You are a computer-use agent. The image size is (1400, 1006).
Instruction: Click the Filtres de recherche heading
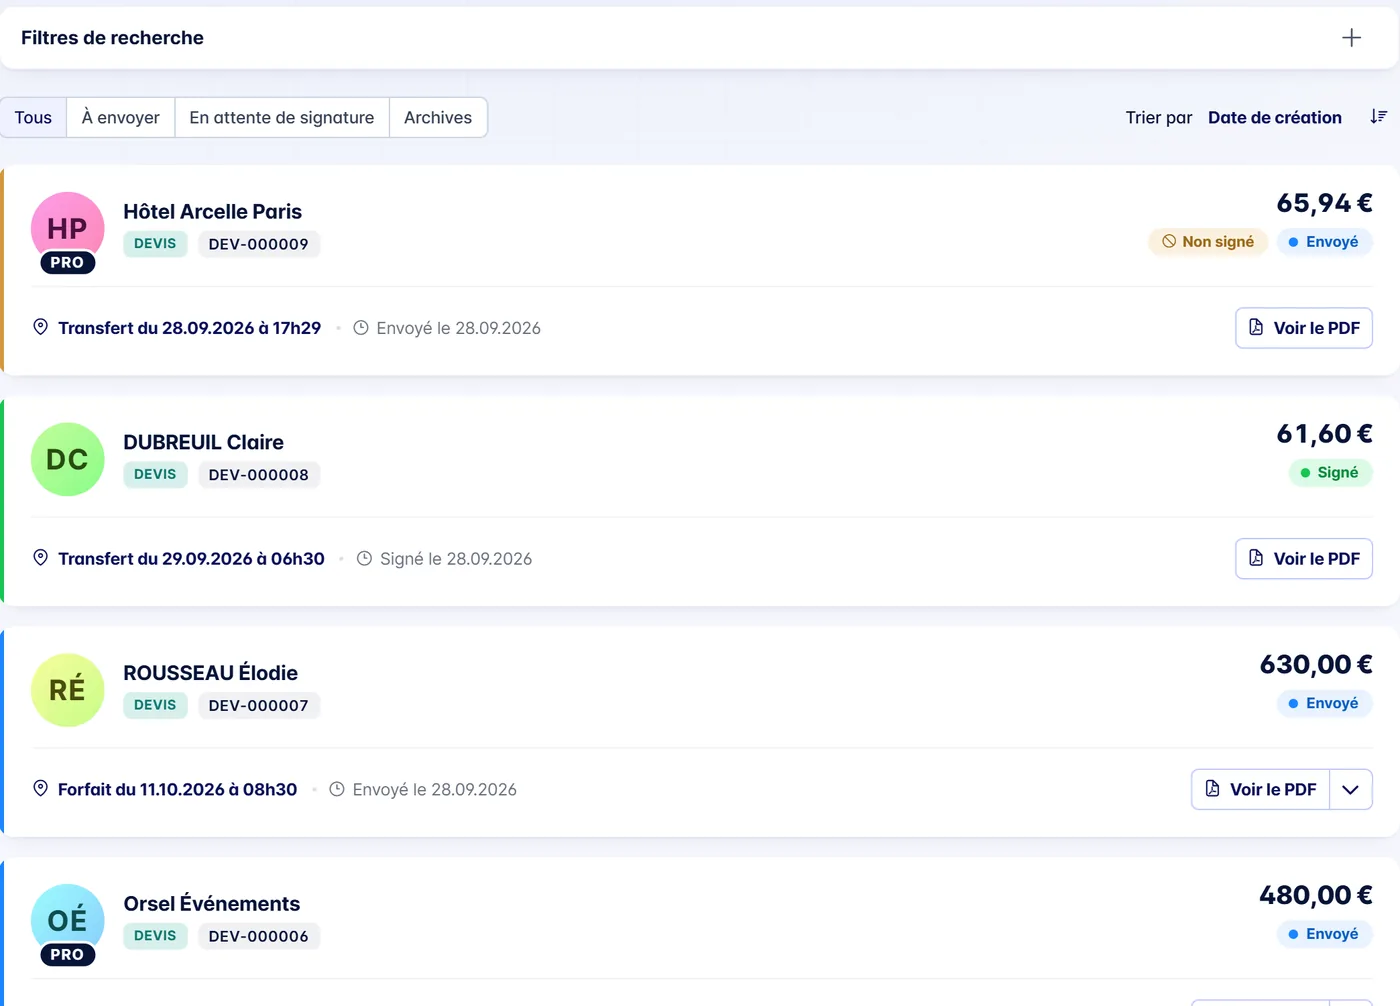(x=112, y=38)
